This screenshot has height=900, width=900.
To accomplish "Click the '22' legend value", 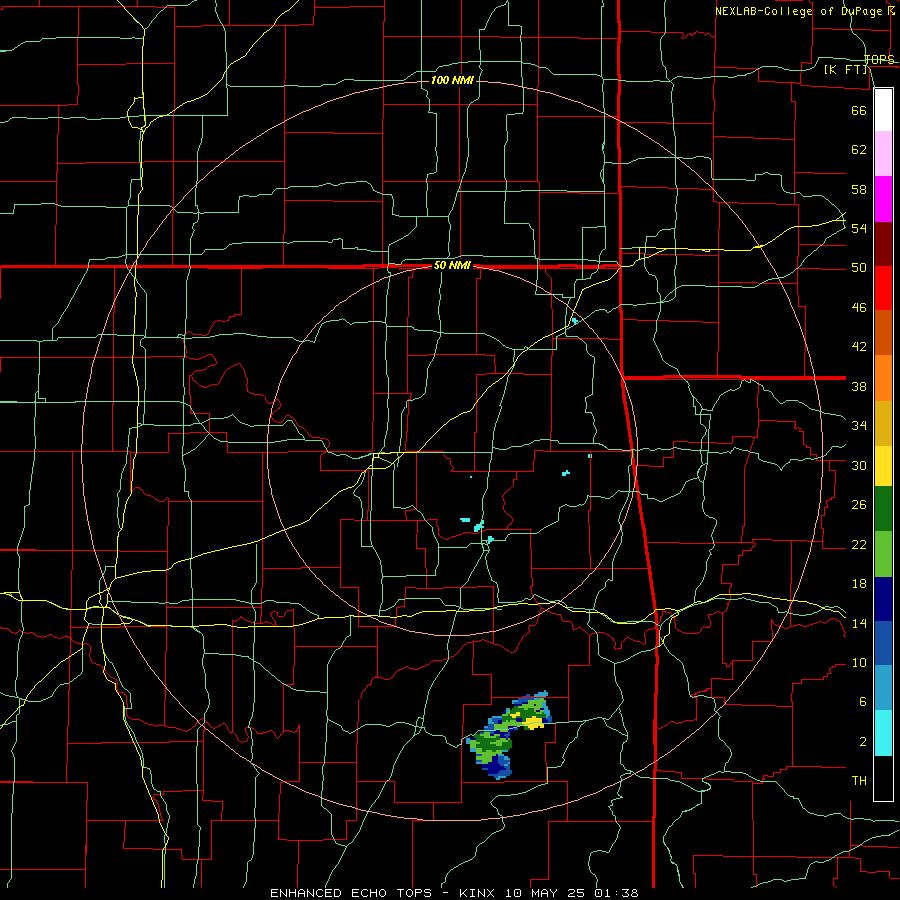I will [x=859, y=544].
